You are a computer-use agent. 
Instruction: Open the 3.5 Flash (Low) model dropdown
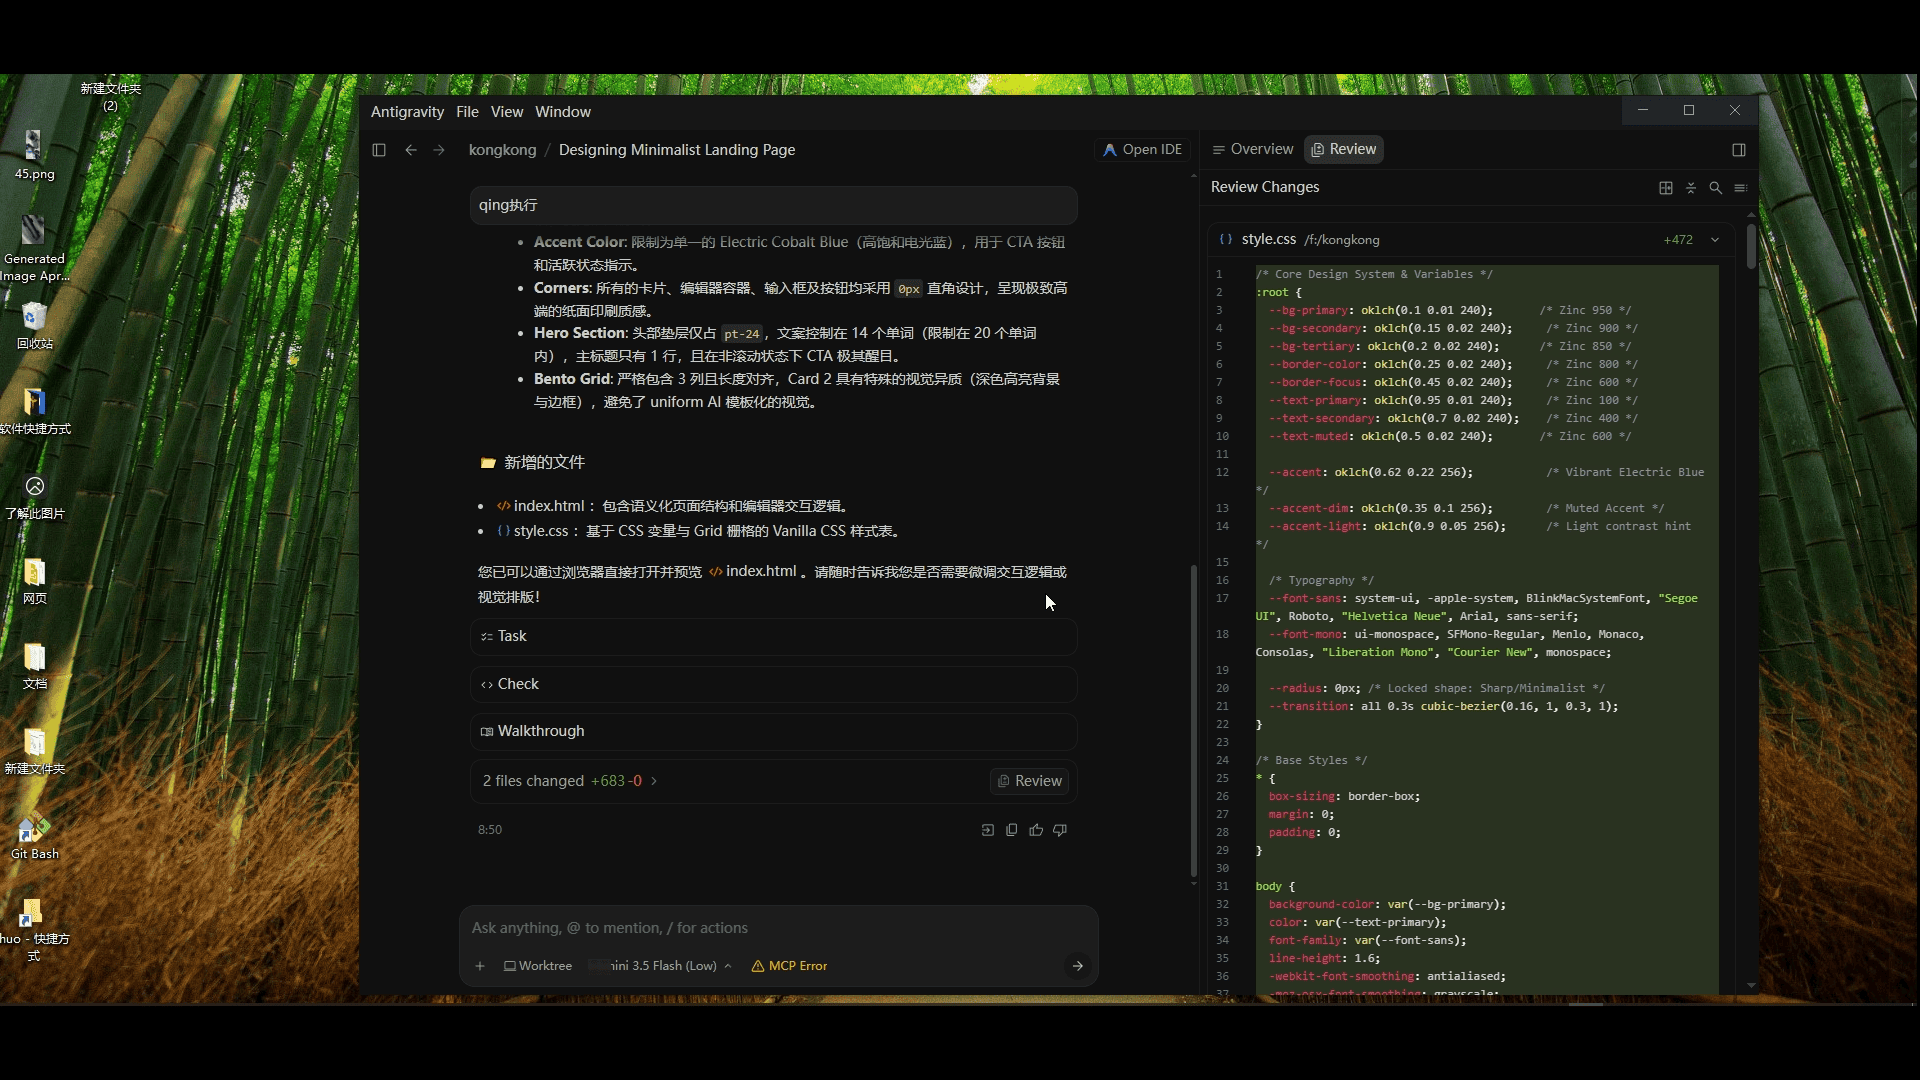[x=662, y=966]
